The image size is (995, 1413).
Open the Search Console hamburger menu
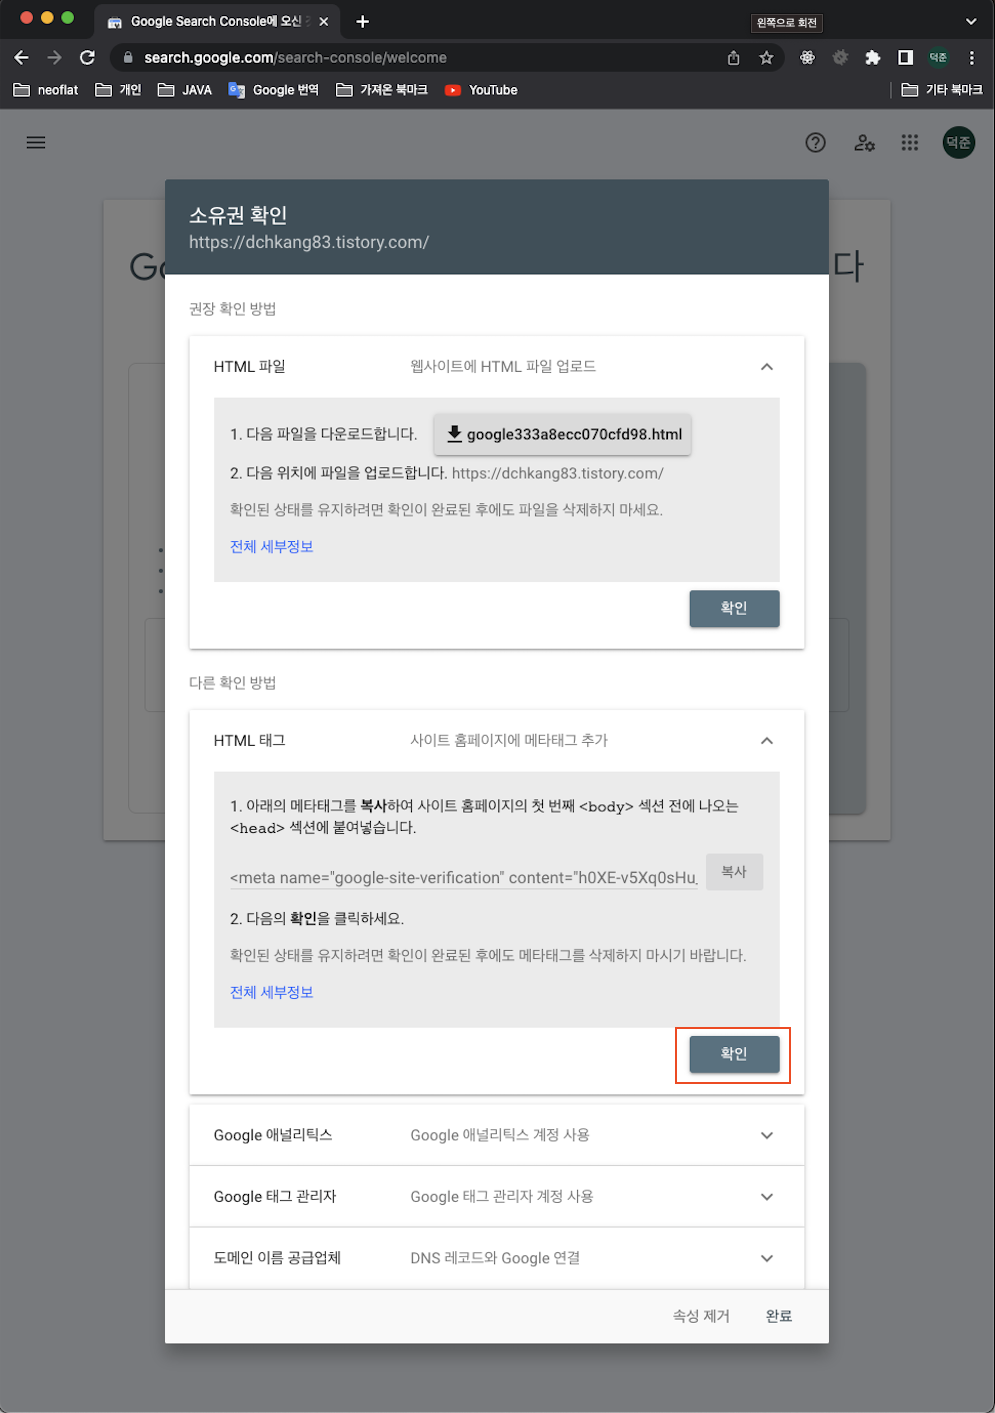(x=36, y=142)
